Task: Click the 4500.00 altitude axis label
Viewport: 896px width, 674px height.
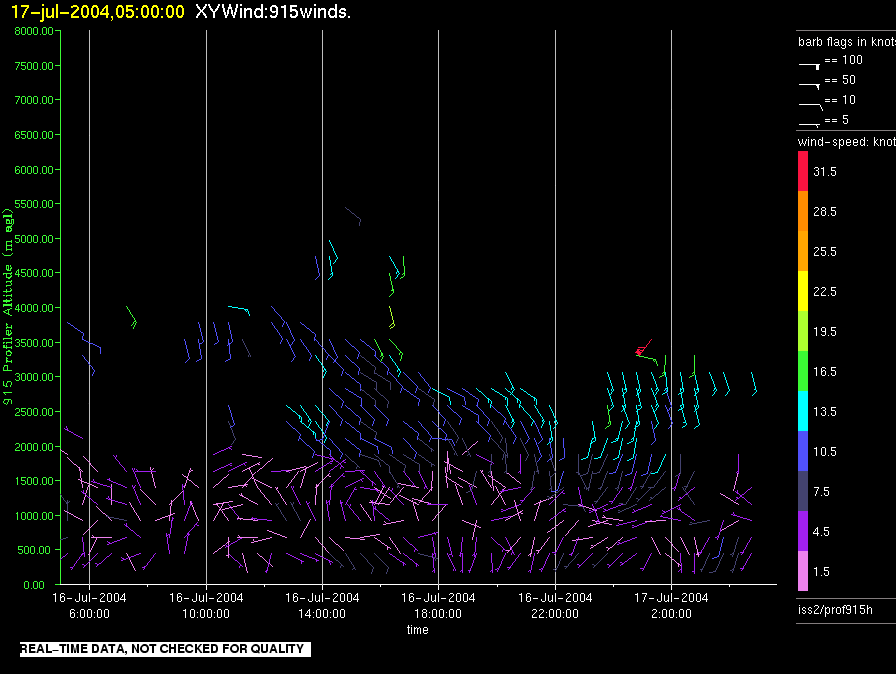Action: 34,273
